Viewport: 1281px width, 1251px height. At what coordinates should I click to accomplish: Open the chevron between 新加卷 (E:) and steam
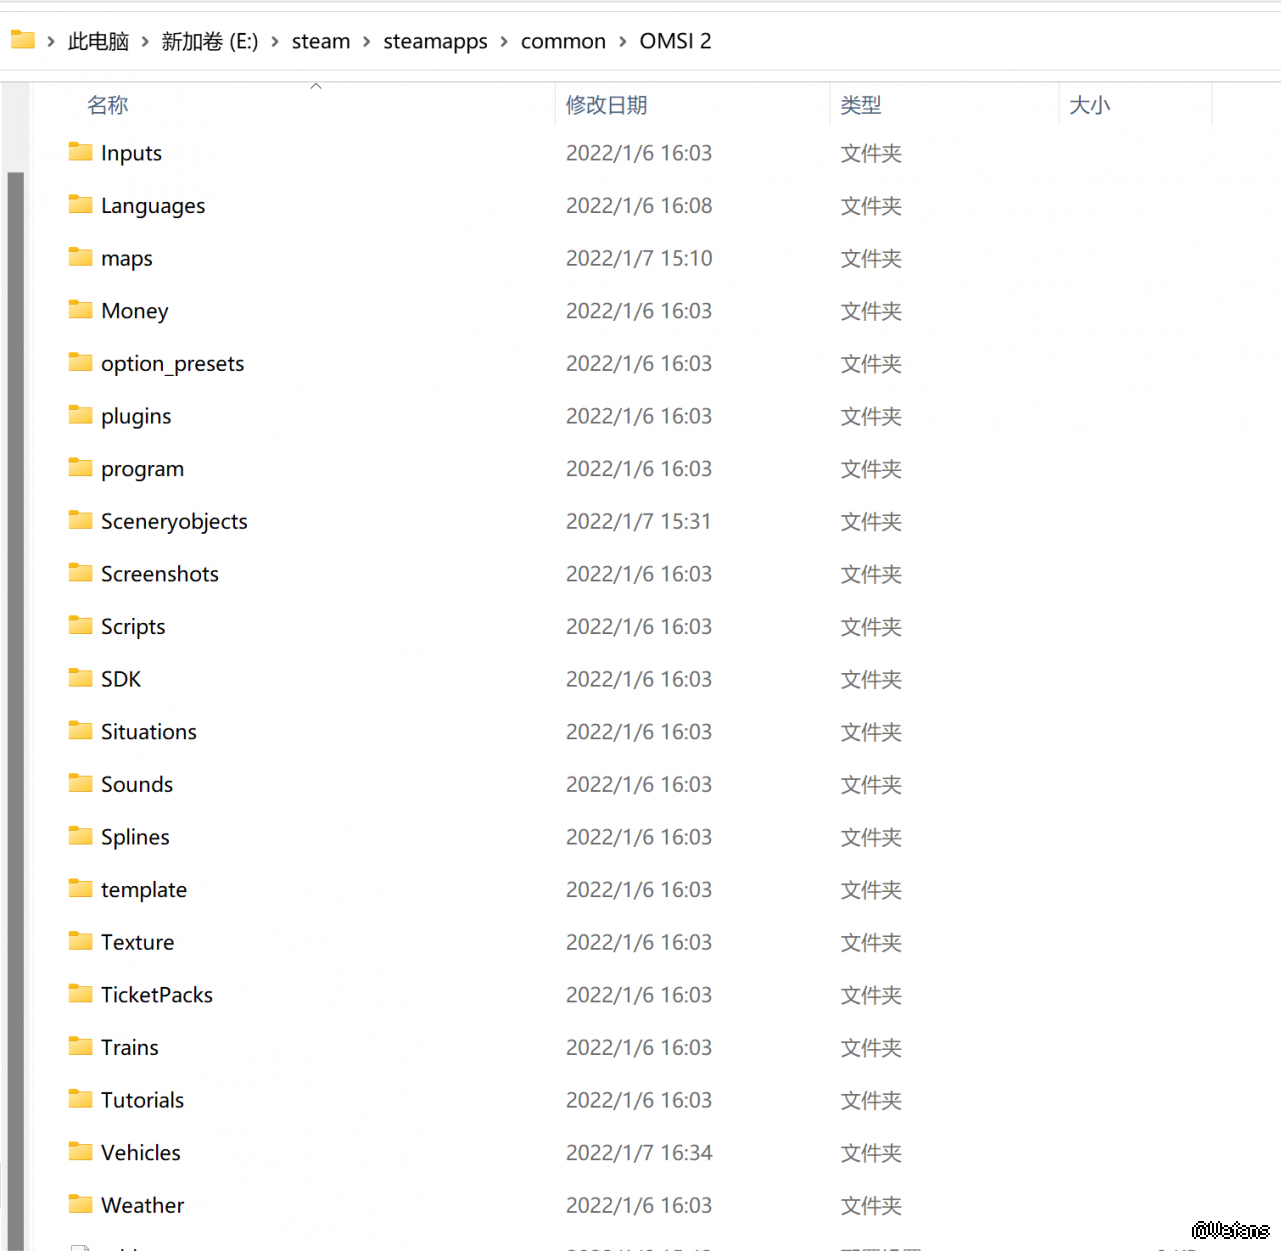point(275,41)
